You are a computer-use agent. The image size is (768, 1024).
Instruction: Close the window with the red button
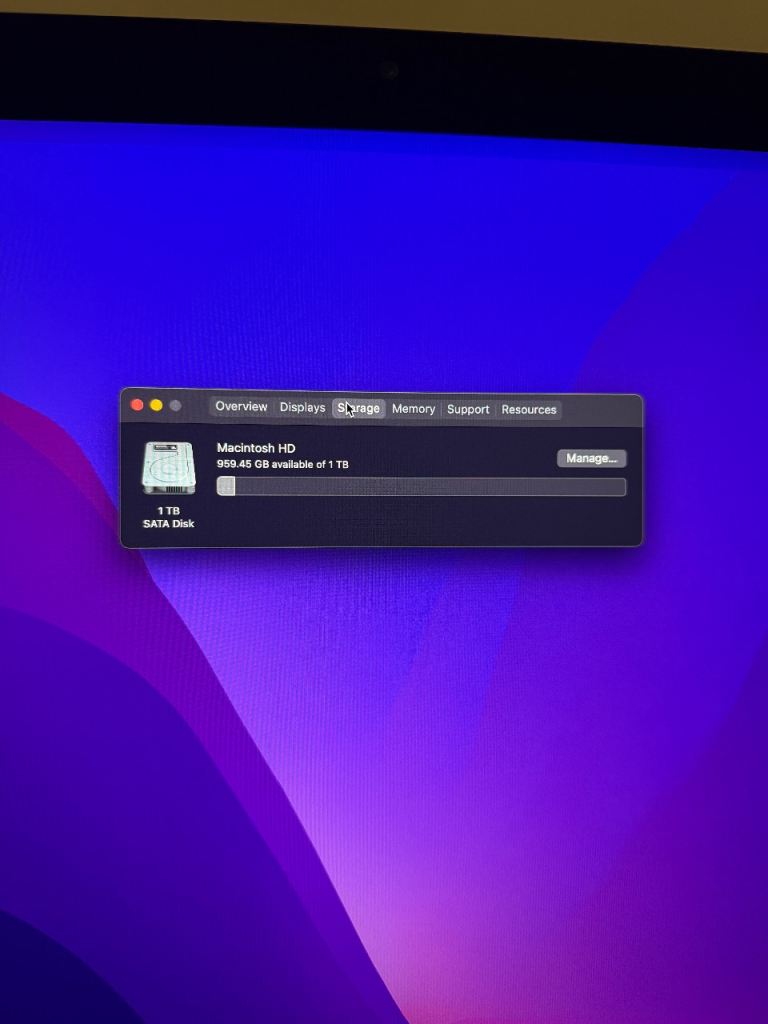point(138,405)
